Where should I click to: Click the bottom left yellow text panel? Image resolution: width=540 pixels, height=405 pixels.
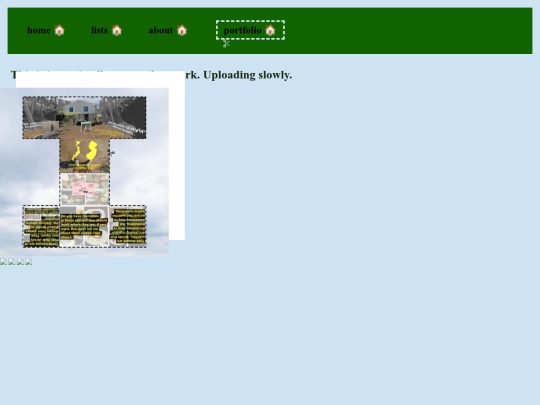point(41,227)
